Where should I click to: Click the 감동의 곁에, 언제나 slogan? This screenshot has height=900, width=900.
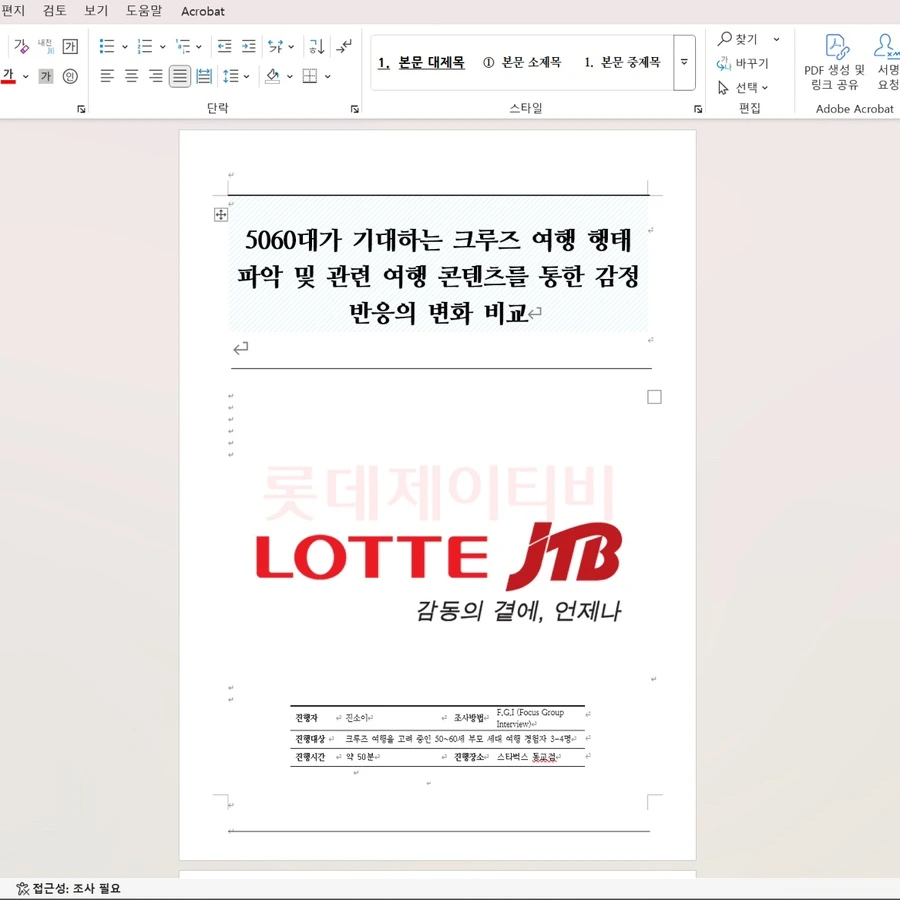(518, 611)
